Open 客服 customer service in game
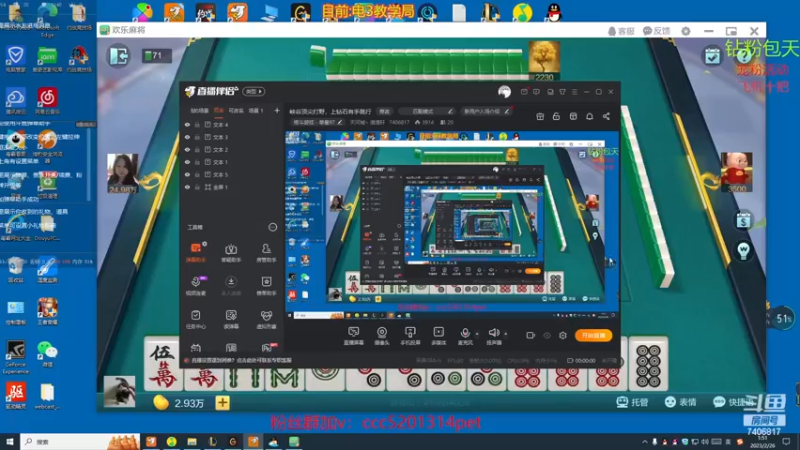The image size is (800, 450). [x=621, y=31]
